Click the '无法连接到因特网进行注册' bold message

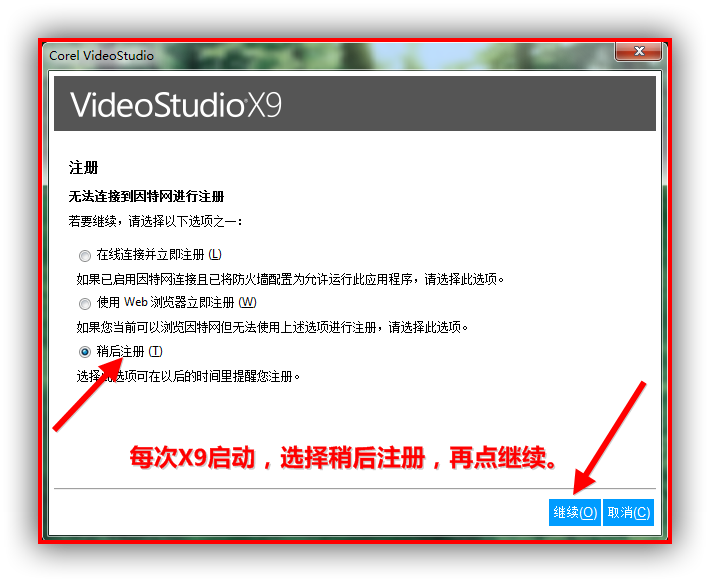pos(146,196)
